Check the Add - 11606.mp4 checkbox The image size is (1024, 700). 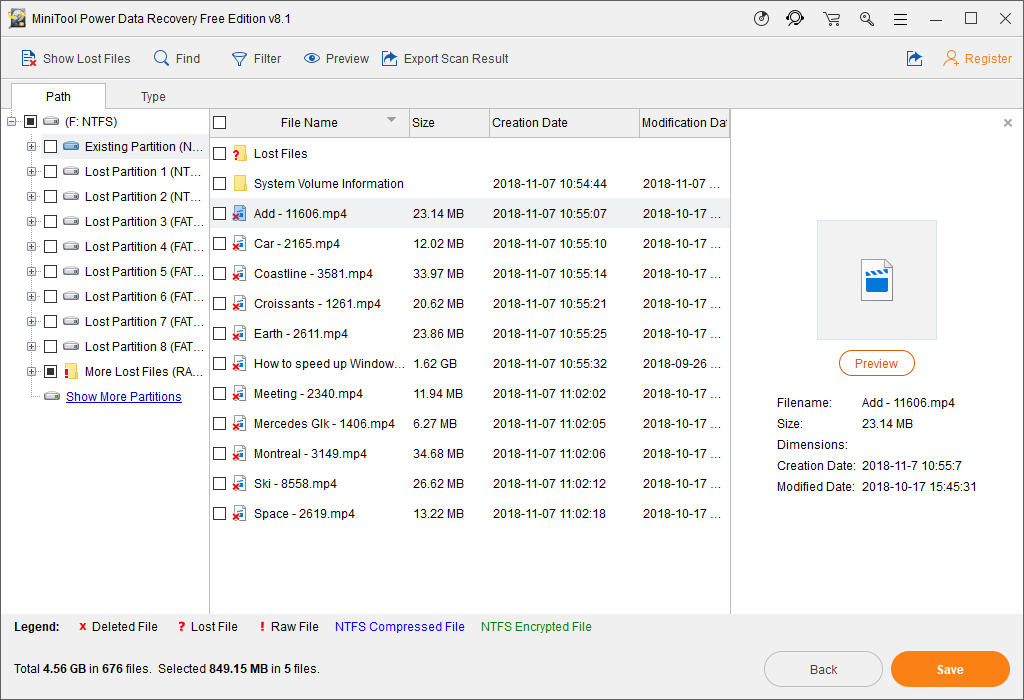click(x=220, y=214)
